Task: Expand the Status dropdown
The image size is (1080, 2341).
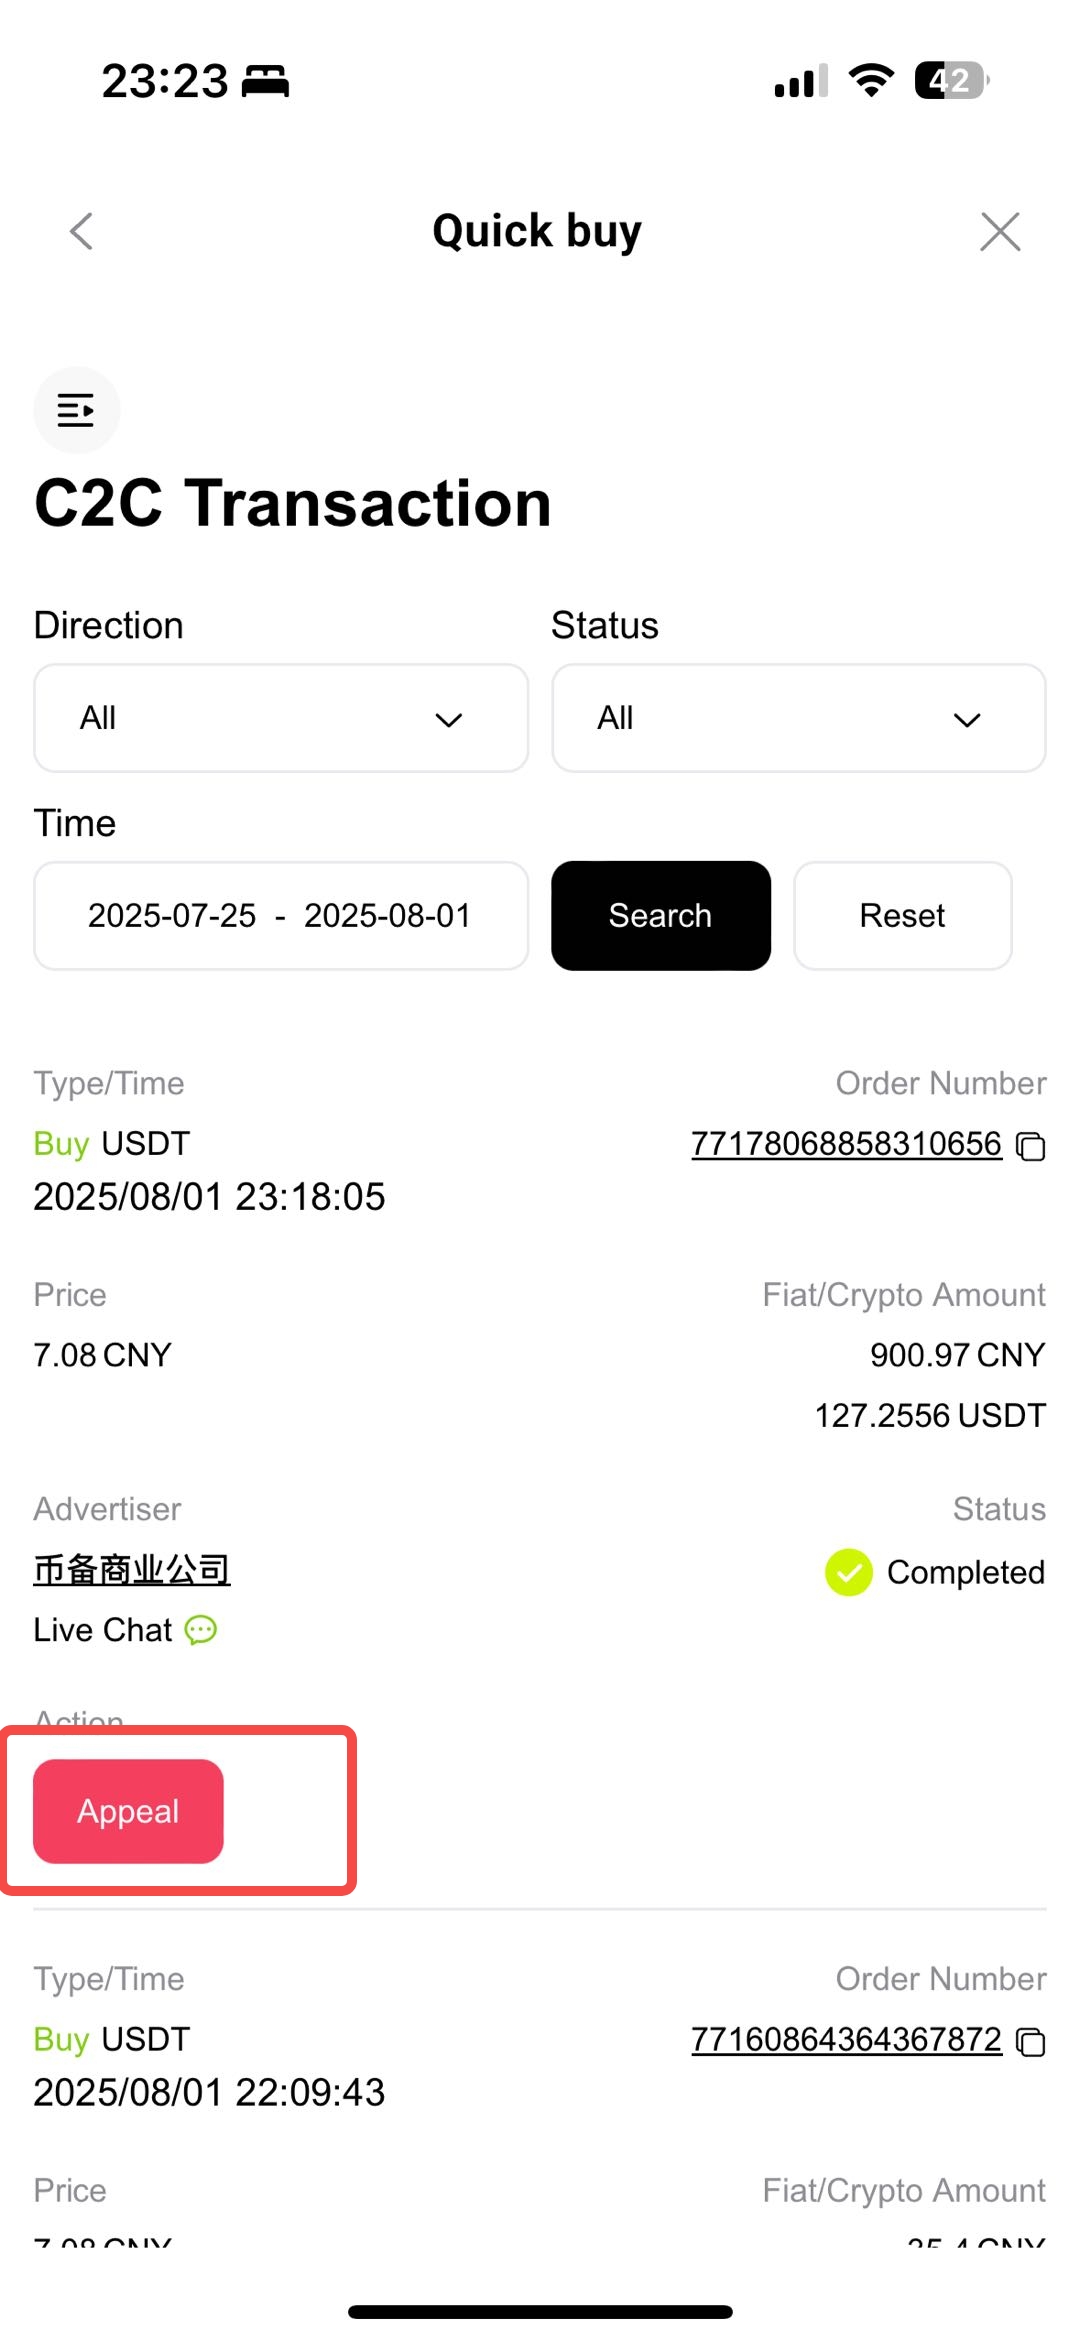Action: (x=799, y=718)
